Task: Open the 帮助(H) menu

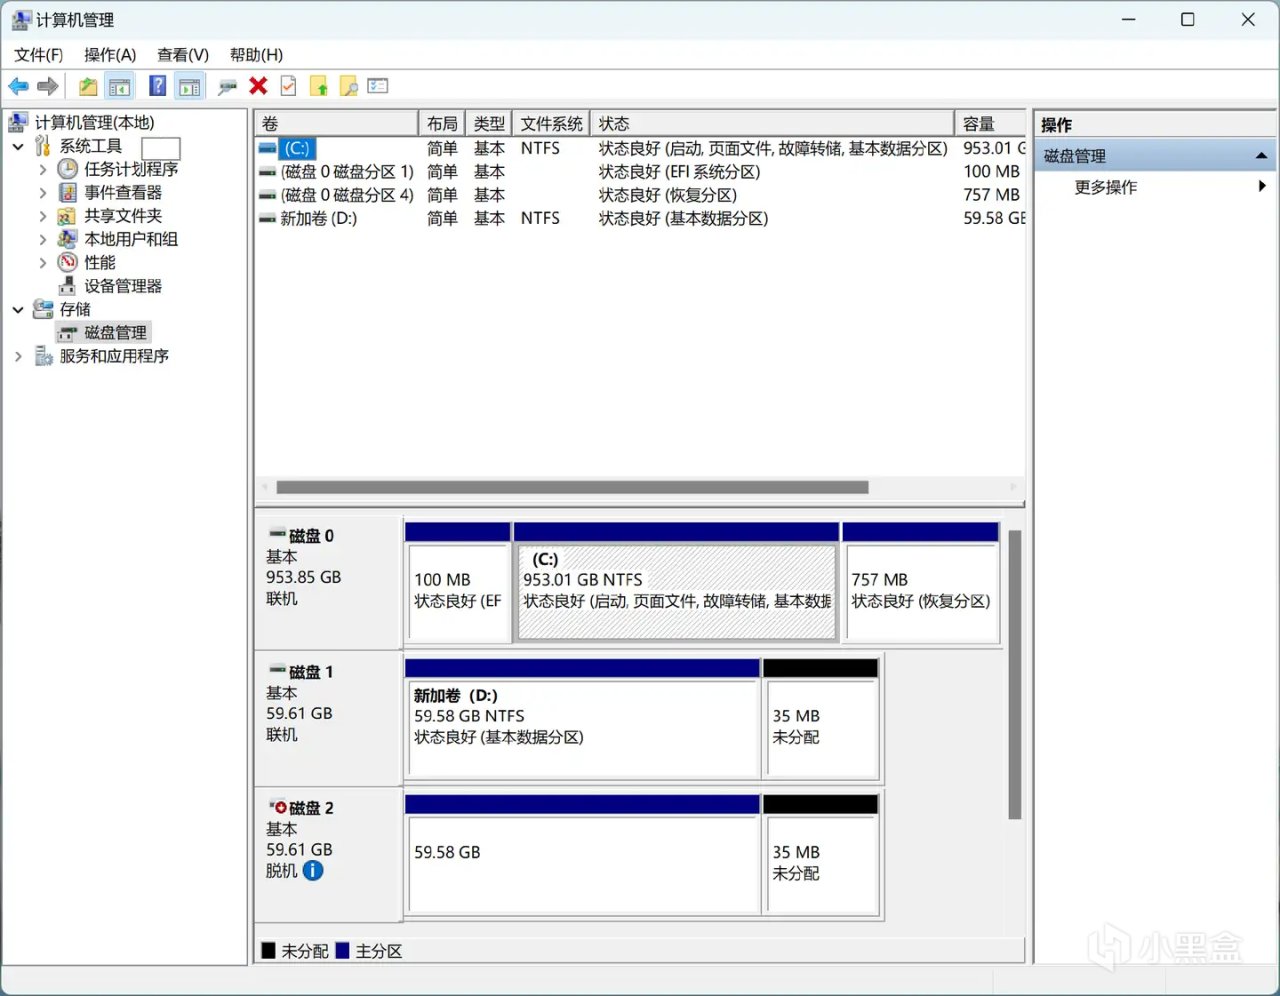Action: click(x=256, y=55)
